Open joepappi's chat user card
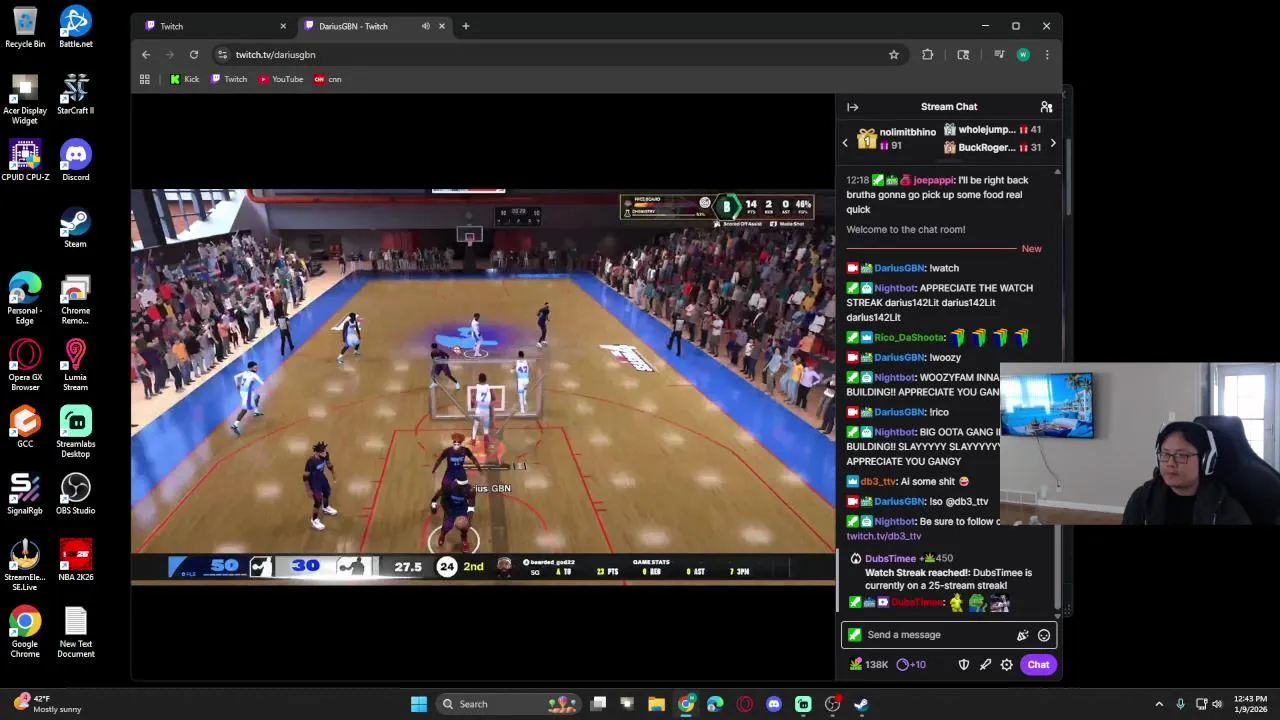The height and width of the screenshot is (720, 1280). [933, 181]
